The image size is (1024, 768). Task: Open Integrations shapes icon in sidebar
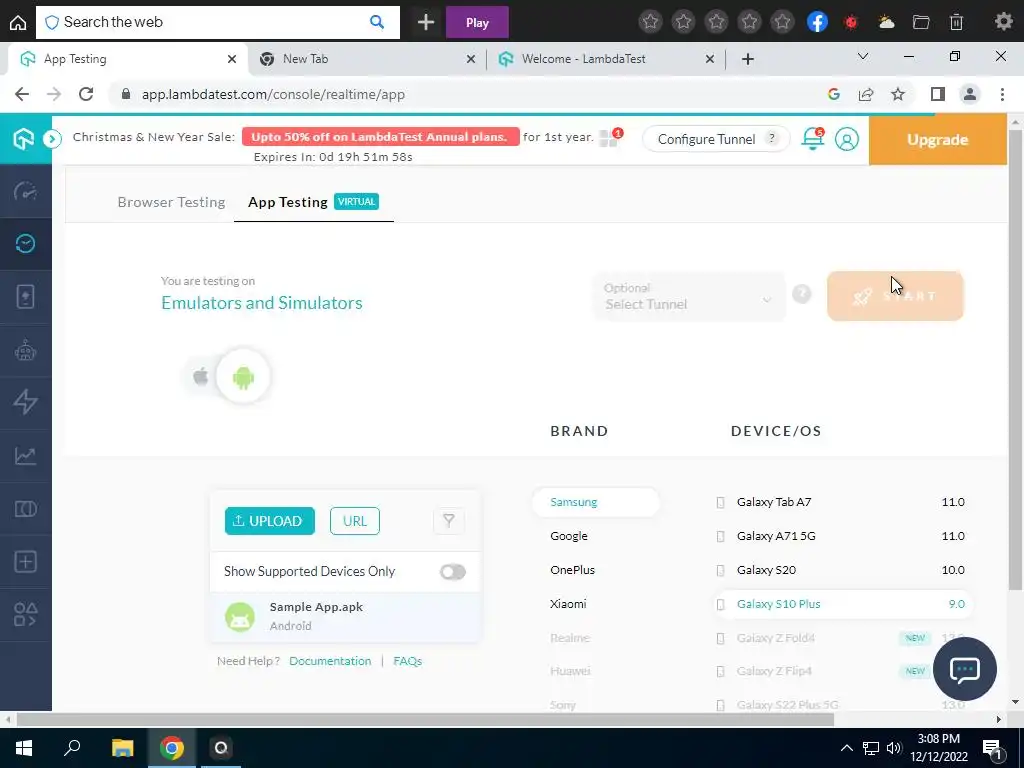click(x=25, y=615)
